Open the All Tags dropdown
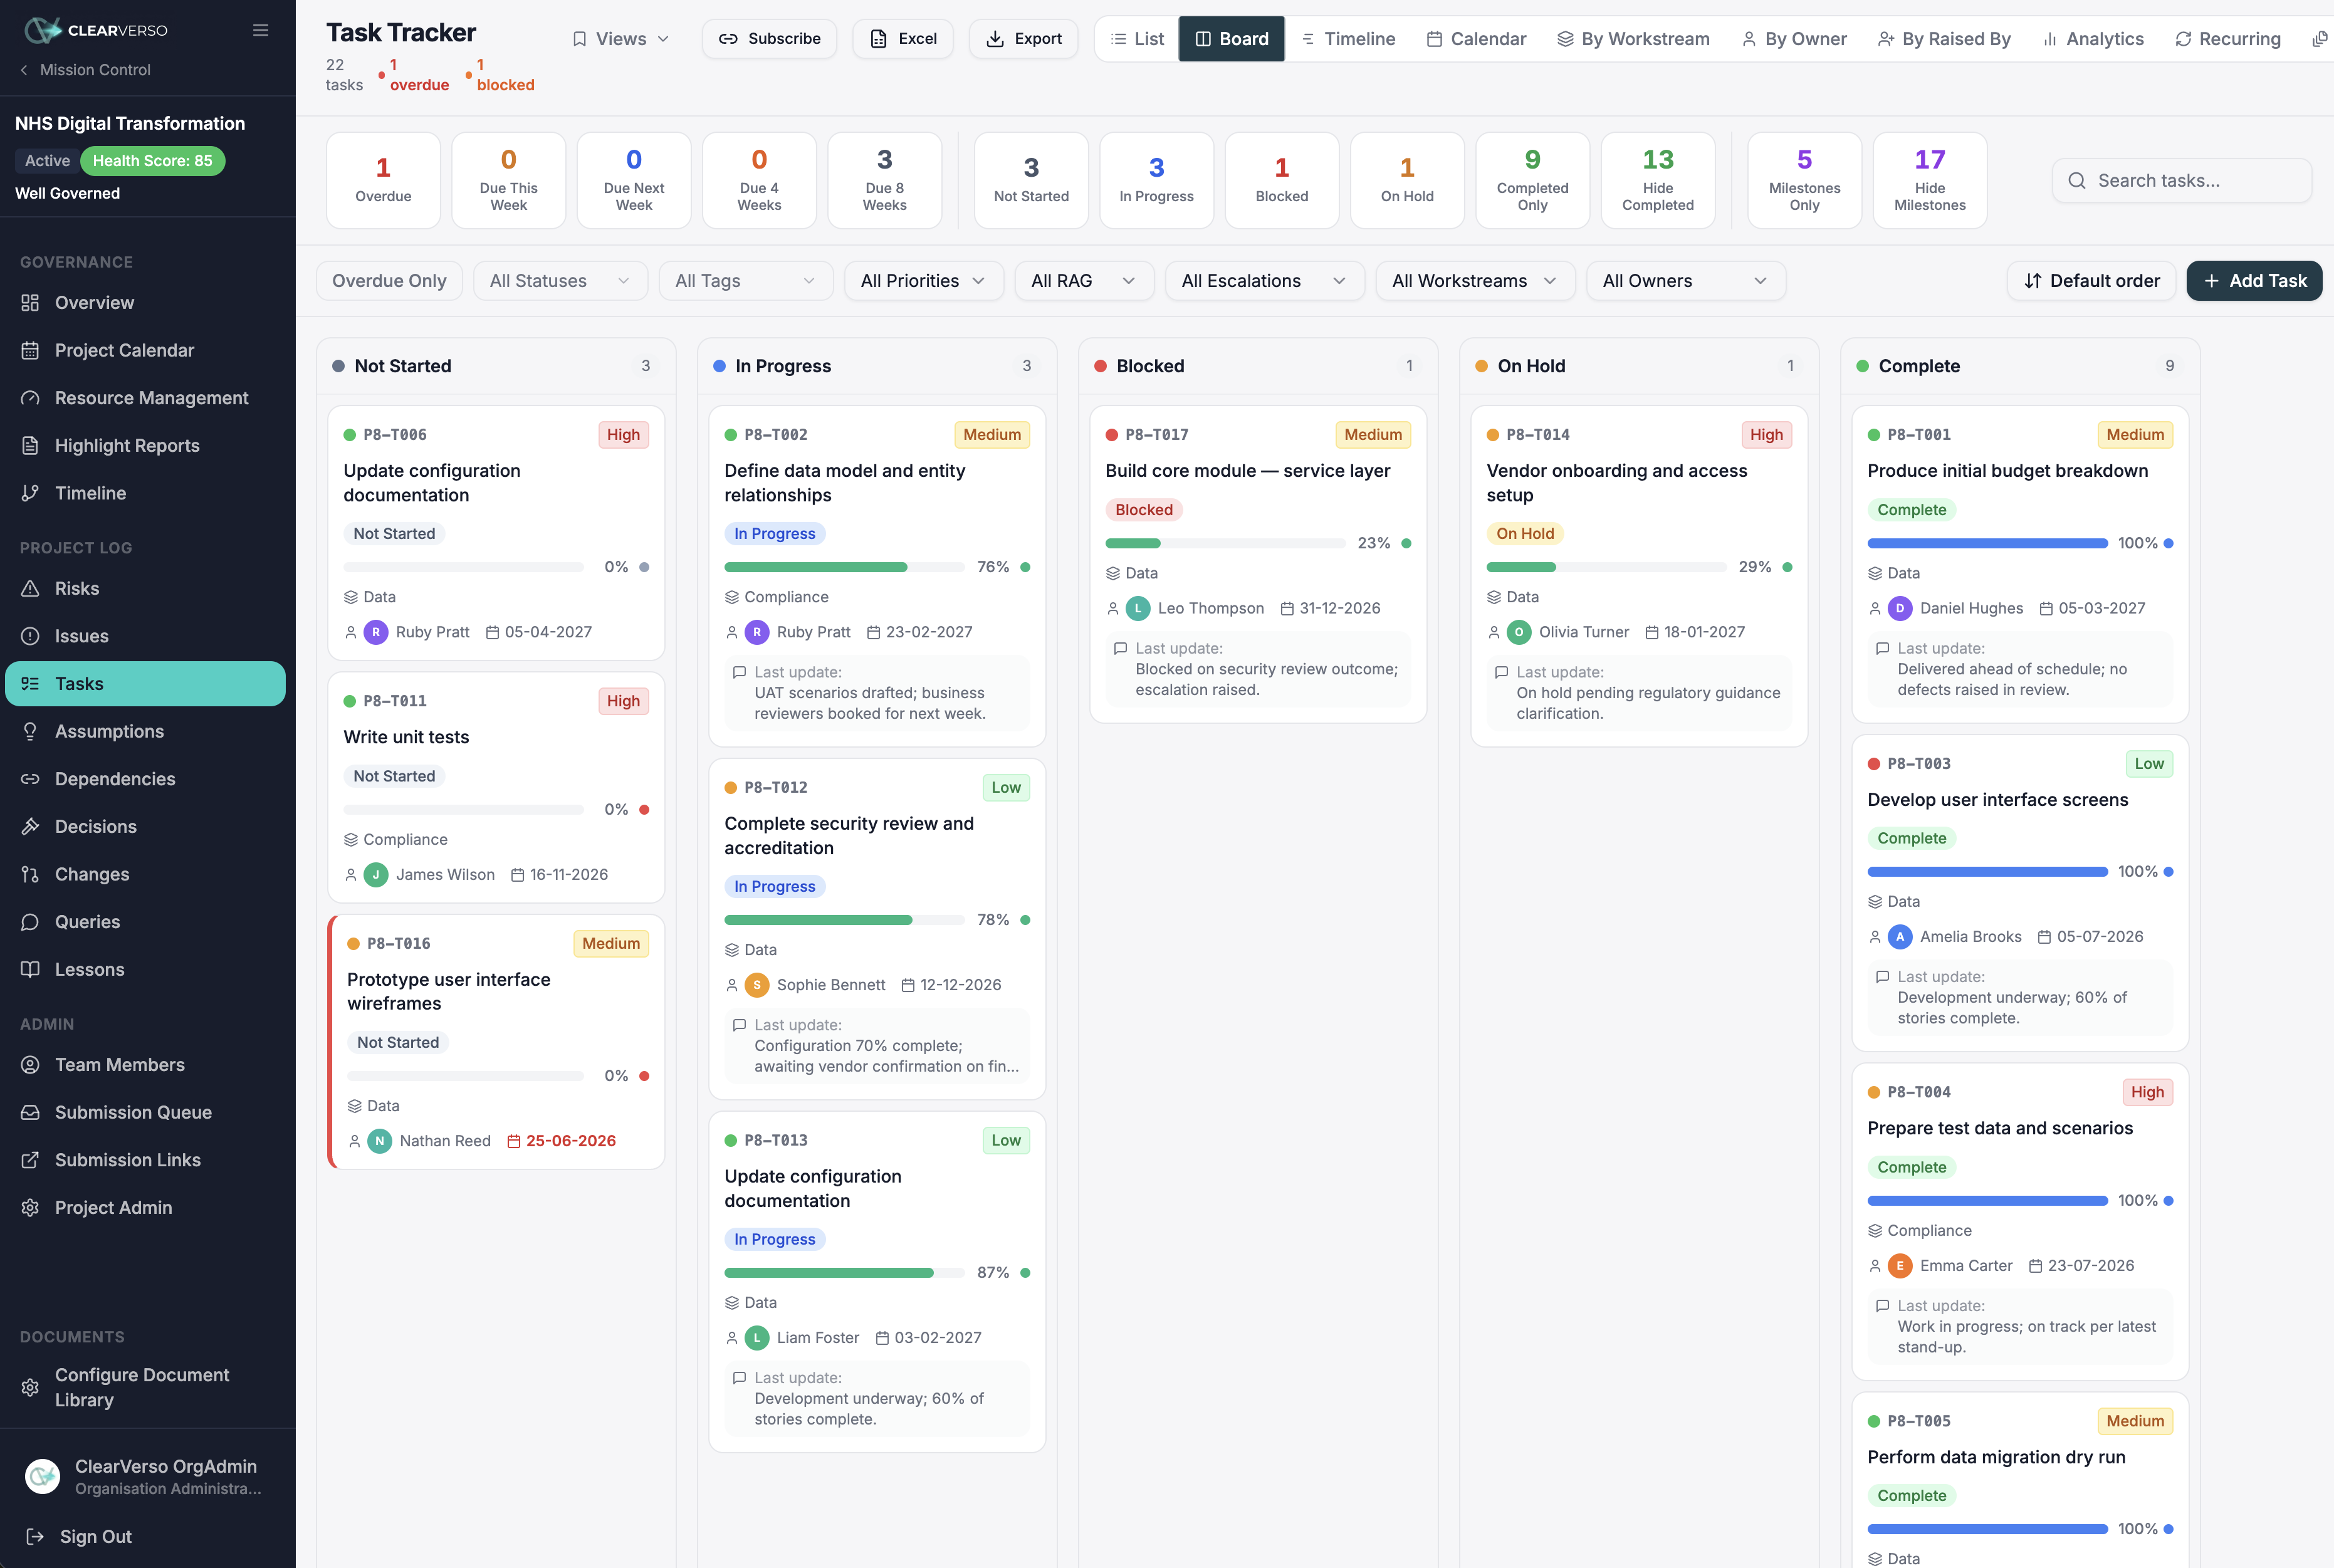 [746, 281]
